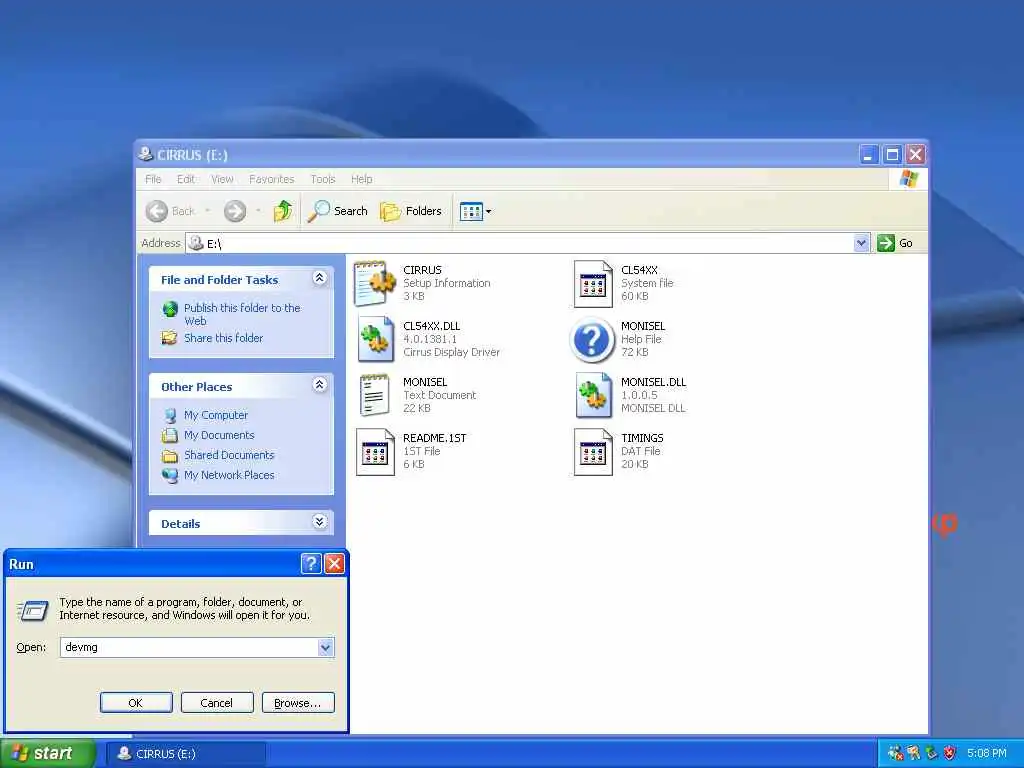Click the Share this folder icon

170,338
